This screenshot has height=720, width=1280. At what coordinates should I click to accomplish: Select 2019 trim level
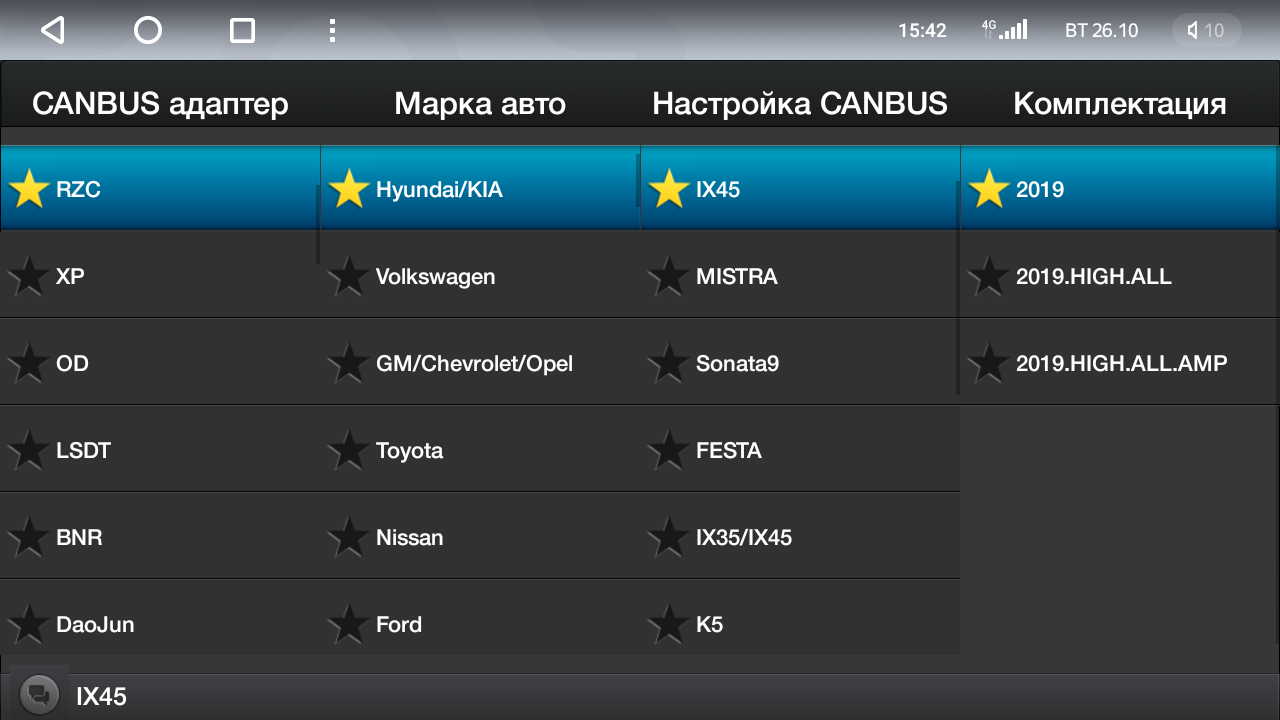click(x=1120, y=188)
